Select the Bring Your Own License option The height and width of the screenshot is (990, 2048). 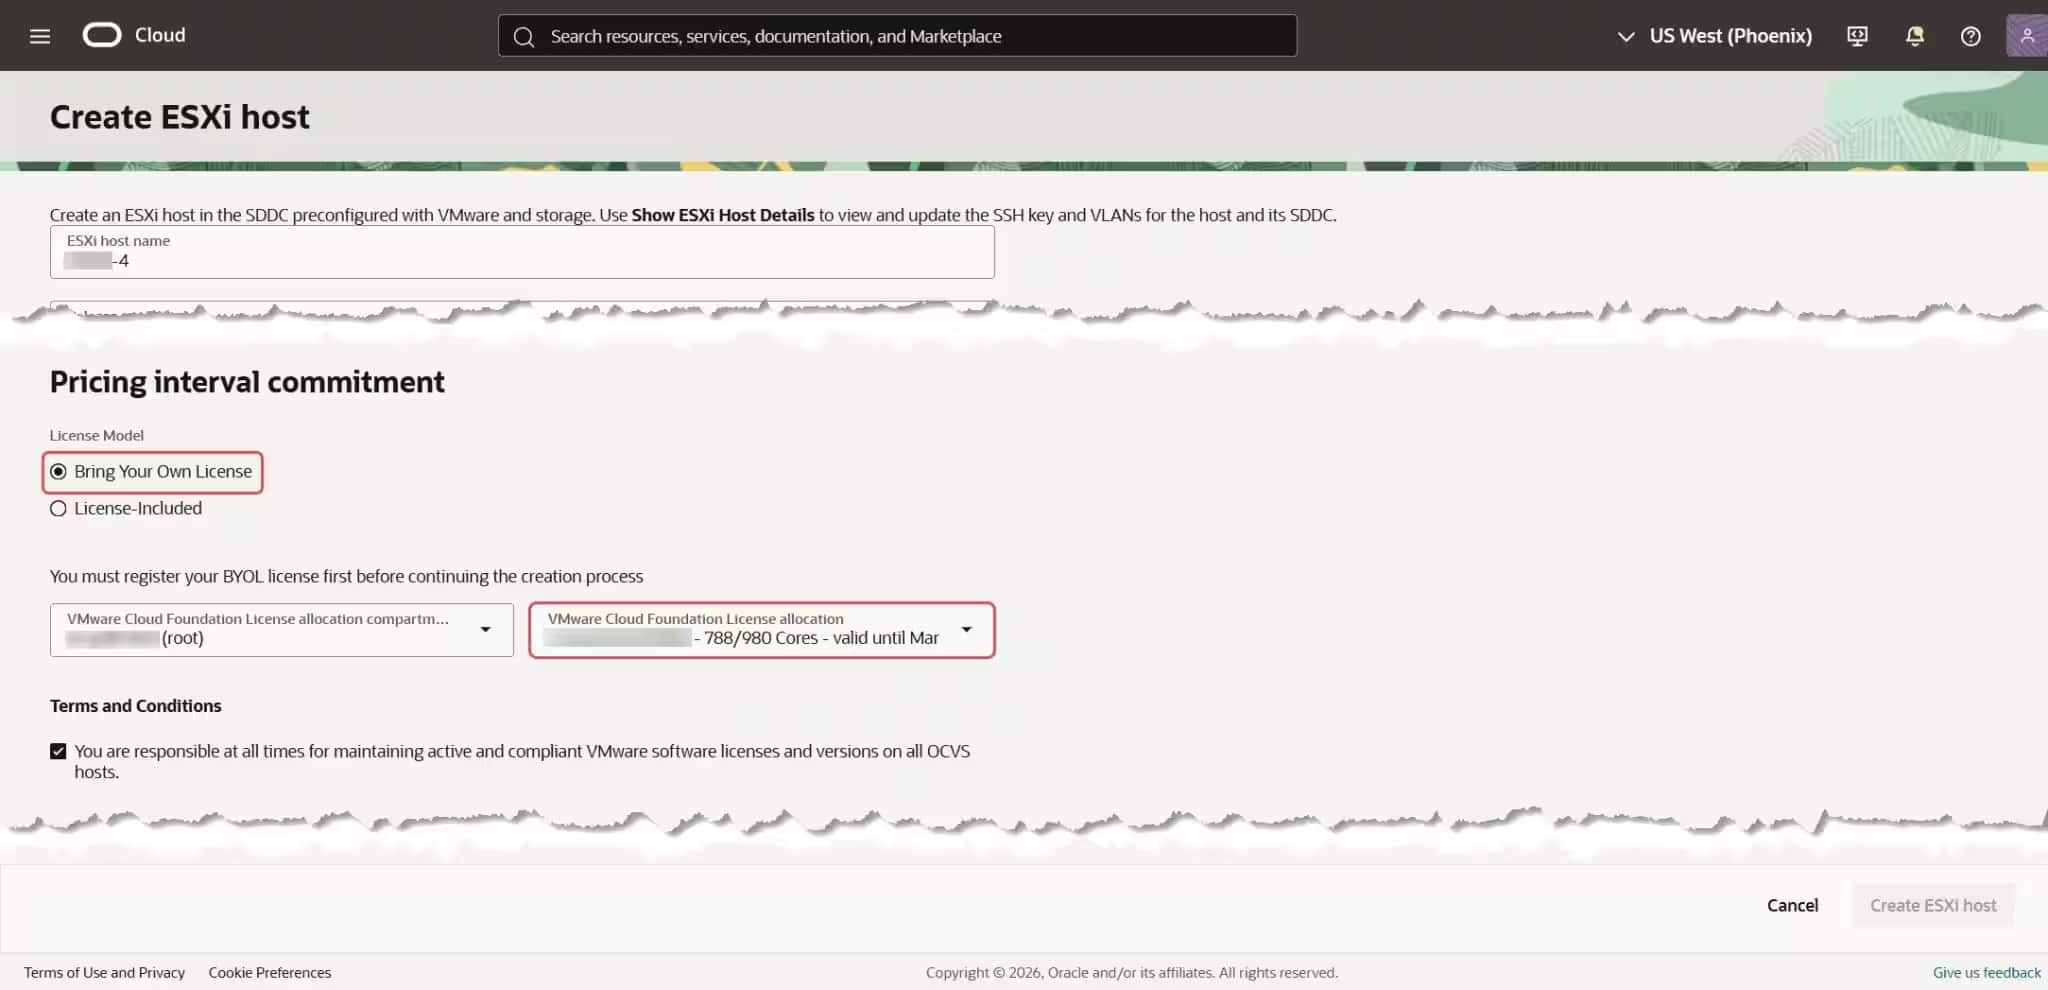click(x=58, y=471)
